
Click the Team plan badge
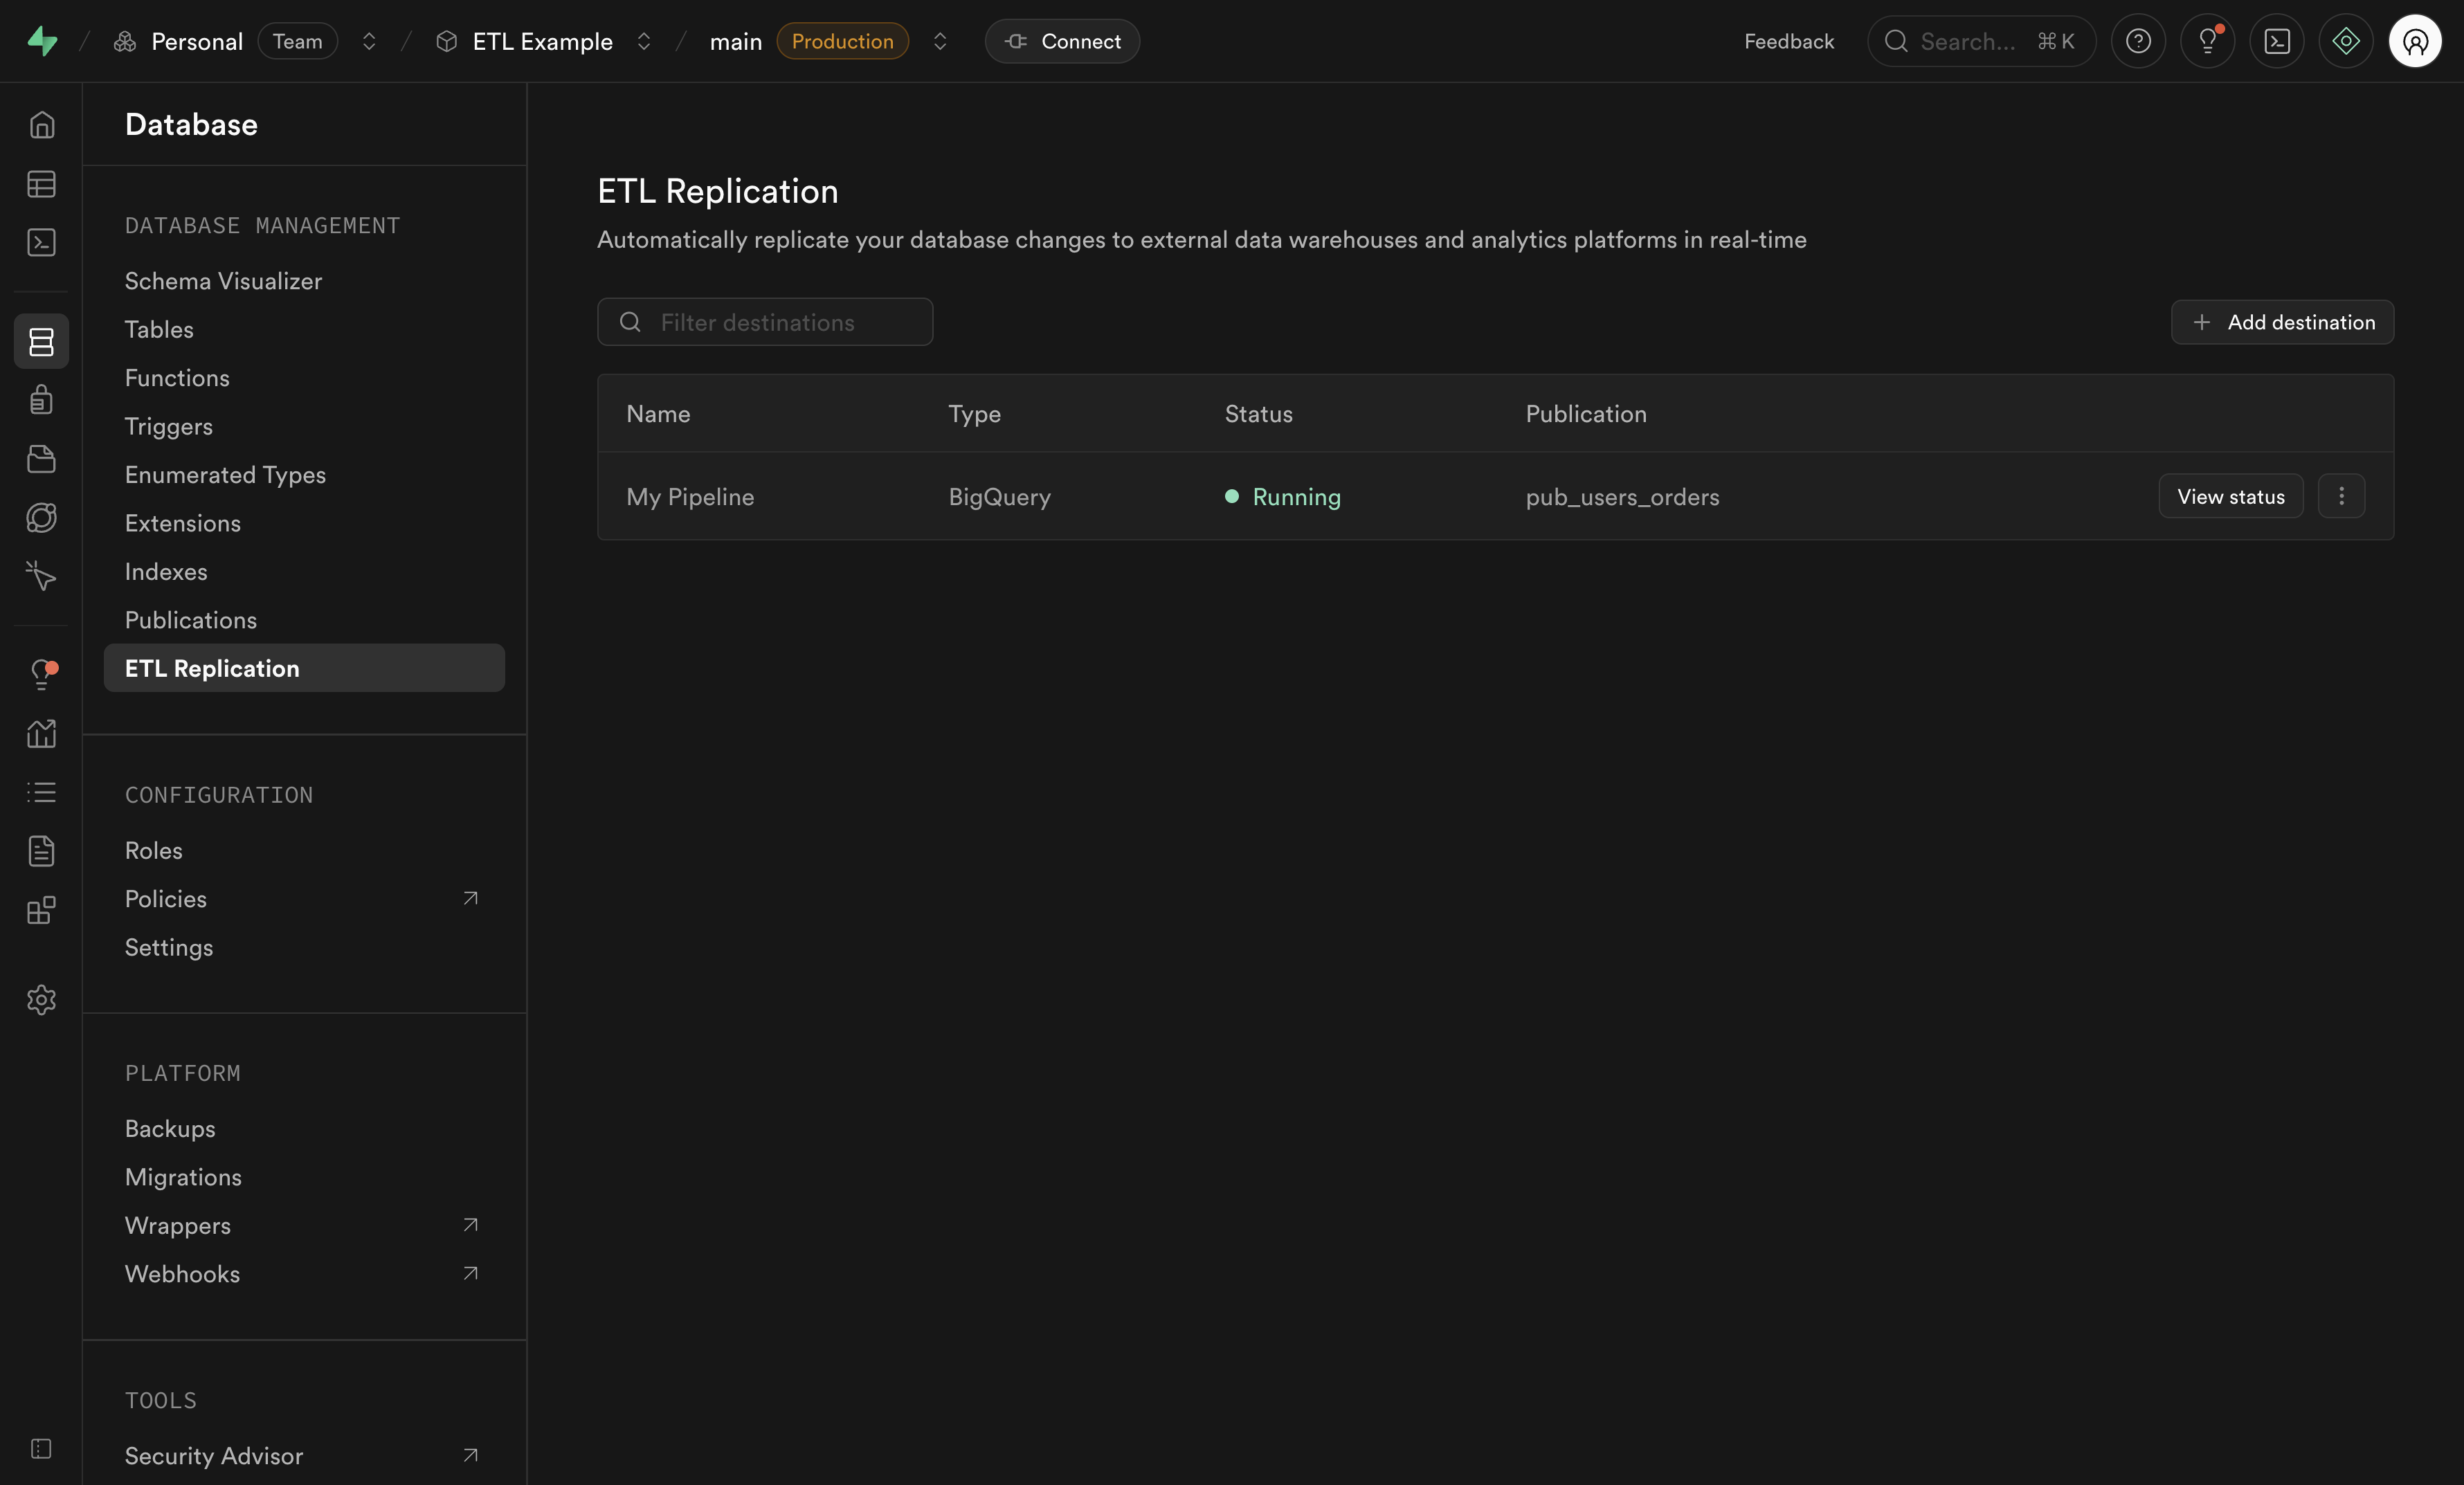pos(298,41)
